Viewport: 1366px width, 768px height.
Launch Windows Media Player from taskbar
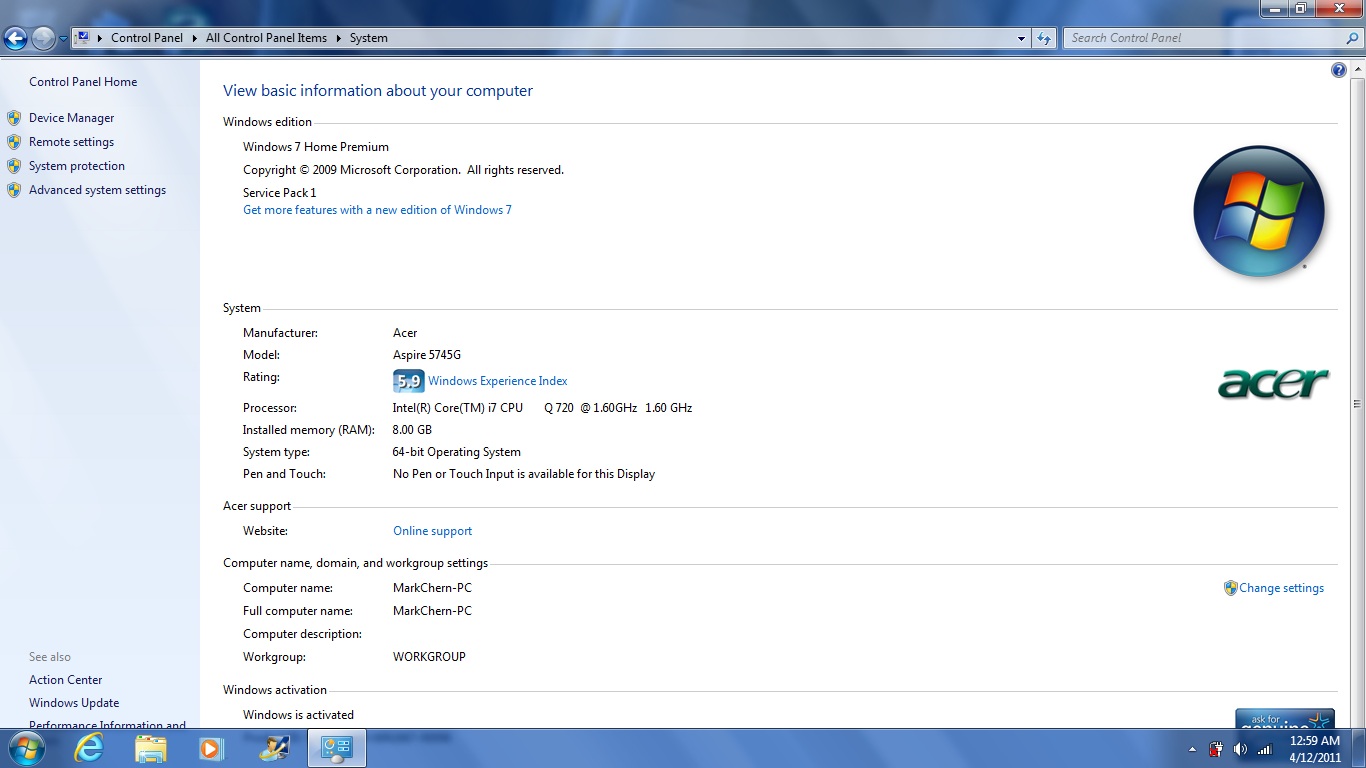point(211,748)
